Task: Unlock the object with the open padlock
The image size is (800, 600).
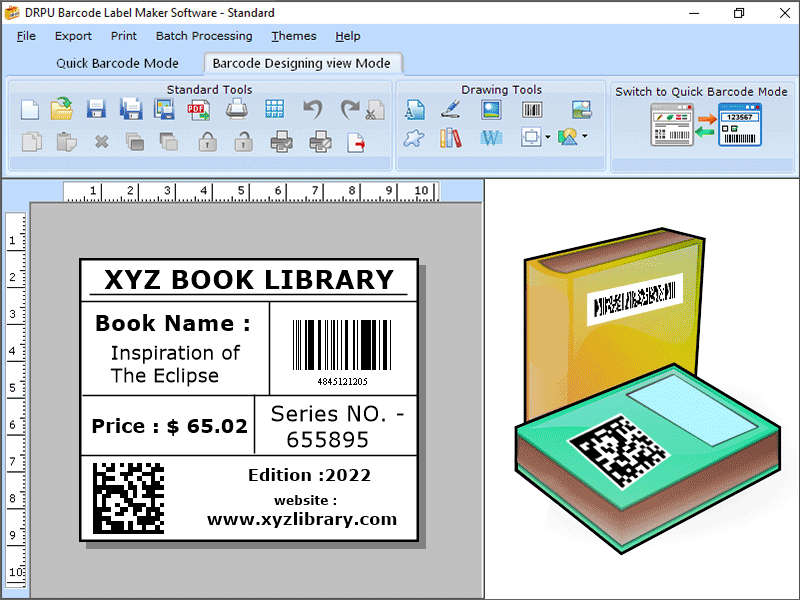Action: point(243,141)
